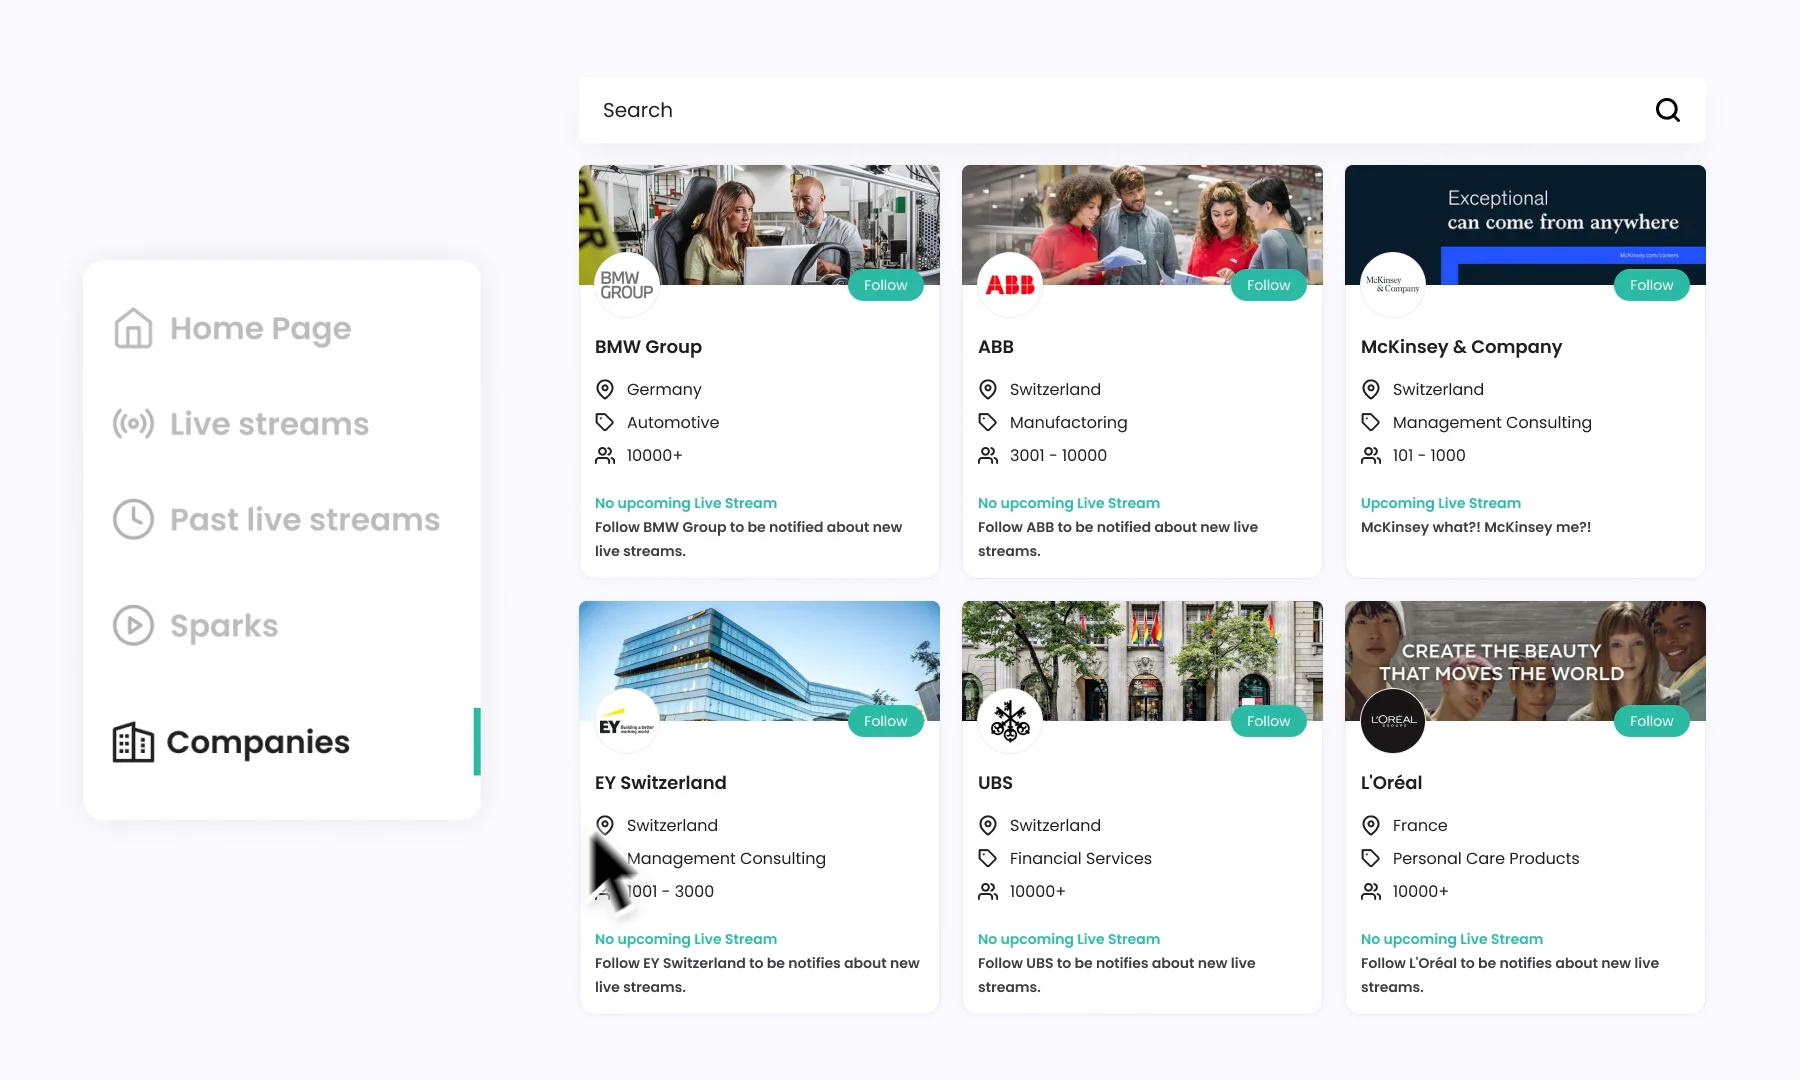Click industry tag icon on L'Oréal card
Viewport: 1800px width, 1080px height.
(1371, 858)
